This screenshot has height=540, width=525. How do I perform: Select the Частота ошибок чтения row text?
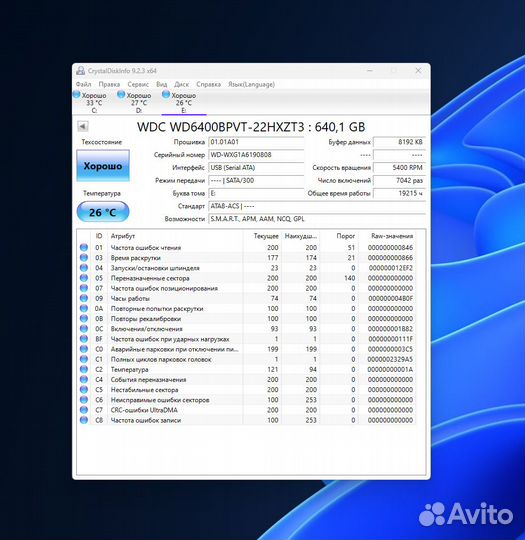click(146, 248)
